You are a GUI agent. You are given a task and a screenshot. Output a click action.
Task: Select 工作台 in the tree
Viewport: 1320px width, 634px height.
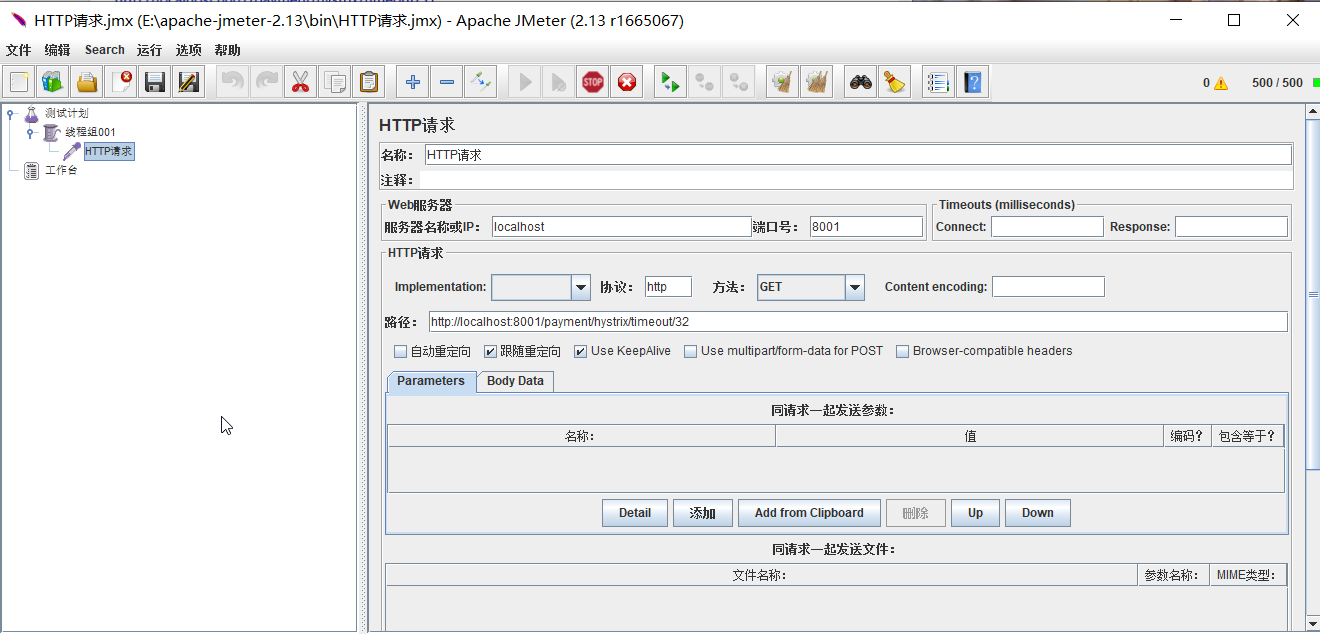click(x=60, y=170)
